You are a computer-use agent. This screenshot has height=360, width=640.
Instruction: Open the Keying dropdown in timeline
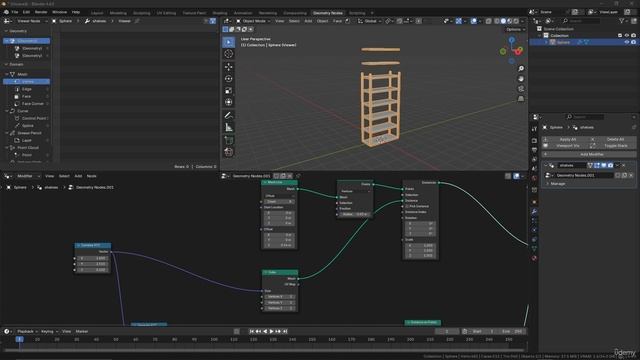point(49,331)
